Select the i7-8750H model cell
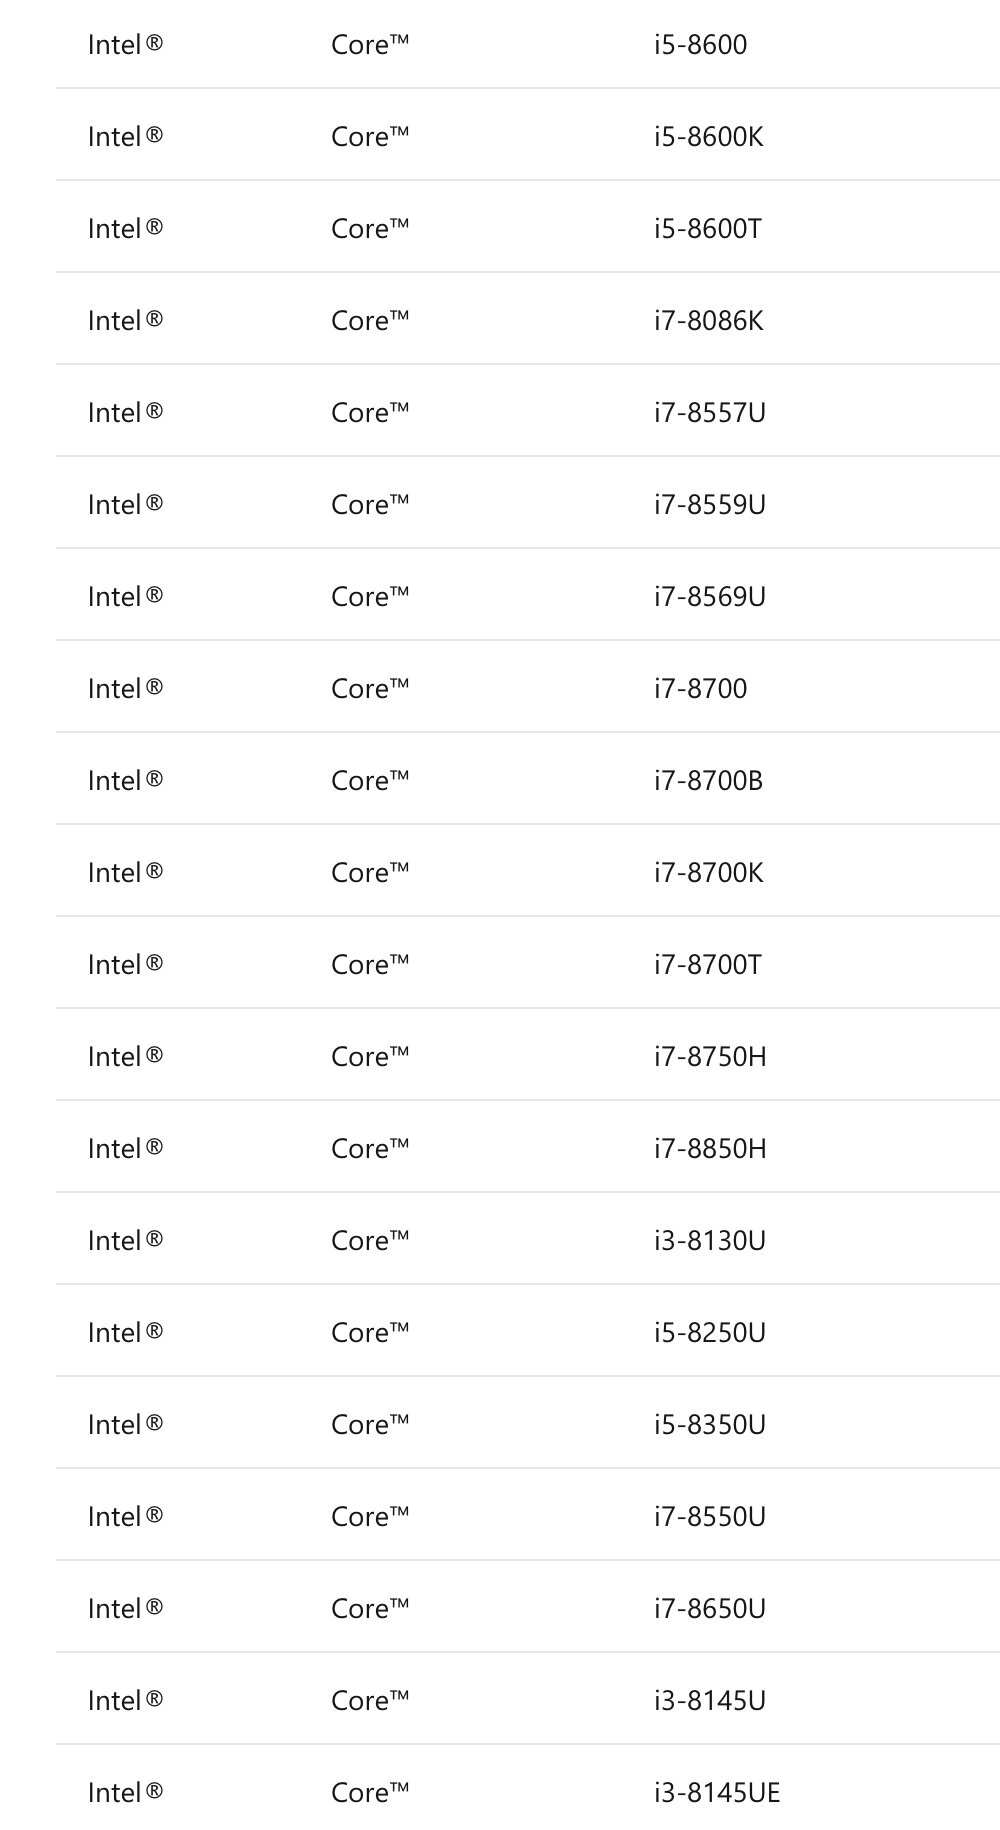This screenshot has height=1830, width=1000. pyautogui.click(x=710, y=1057)
